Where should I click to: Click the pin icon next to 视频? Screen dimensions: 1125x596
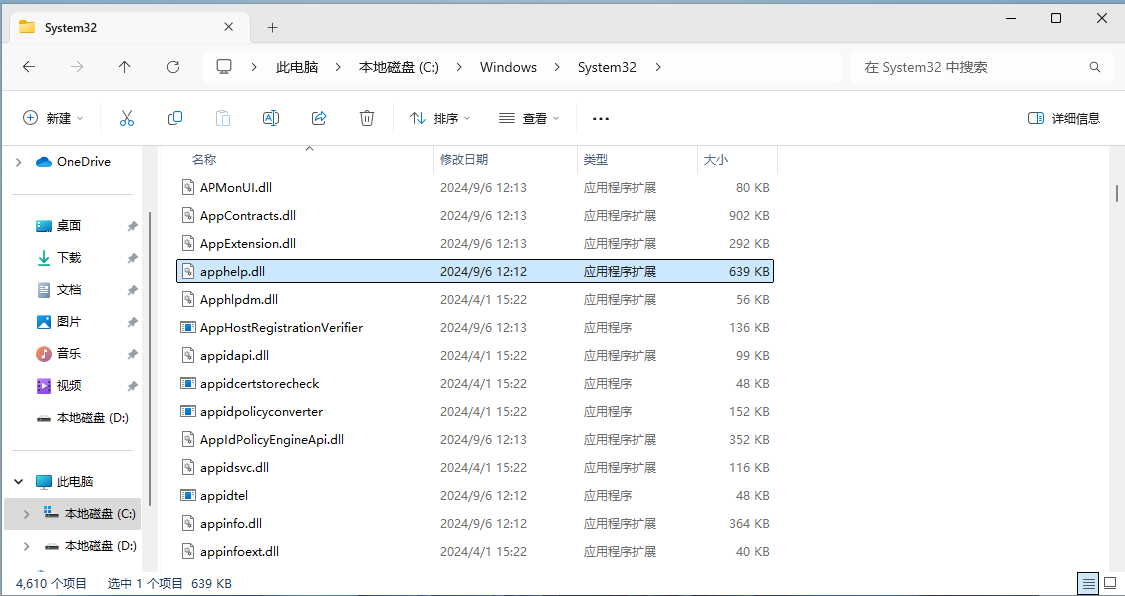tap(133, 386)
